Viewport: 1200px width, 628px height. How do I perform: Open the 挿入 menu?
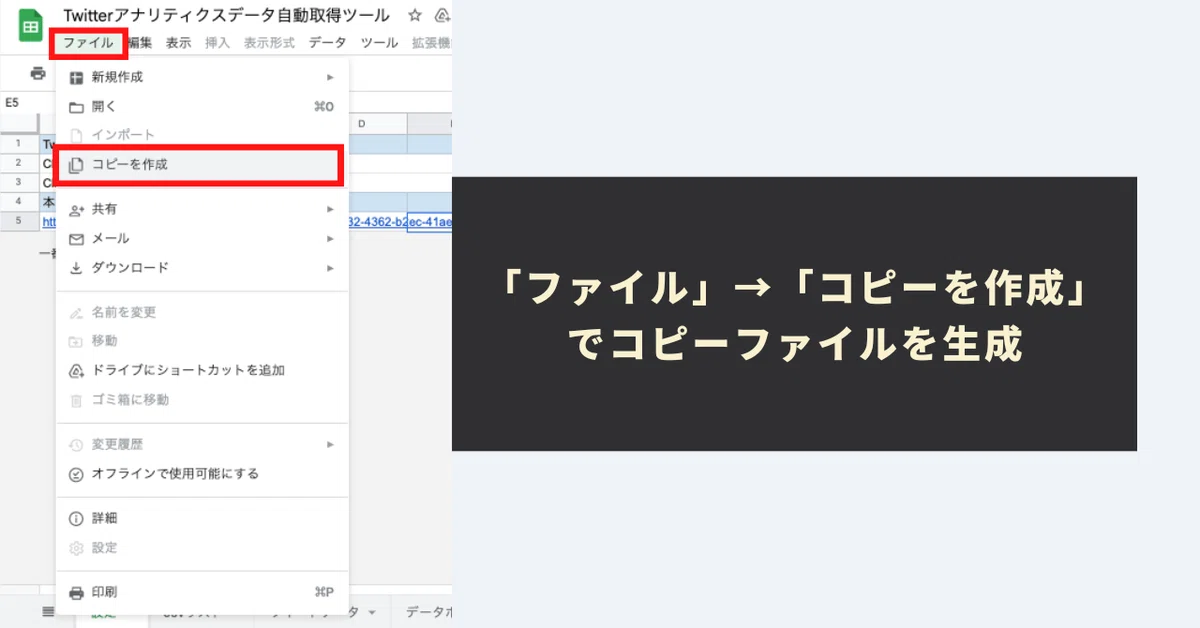[217, 43]
